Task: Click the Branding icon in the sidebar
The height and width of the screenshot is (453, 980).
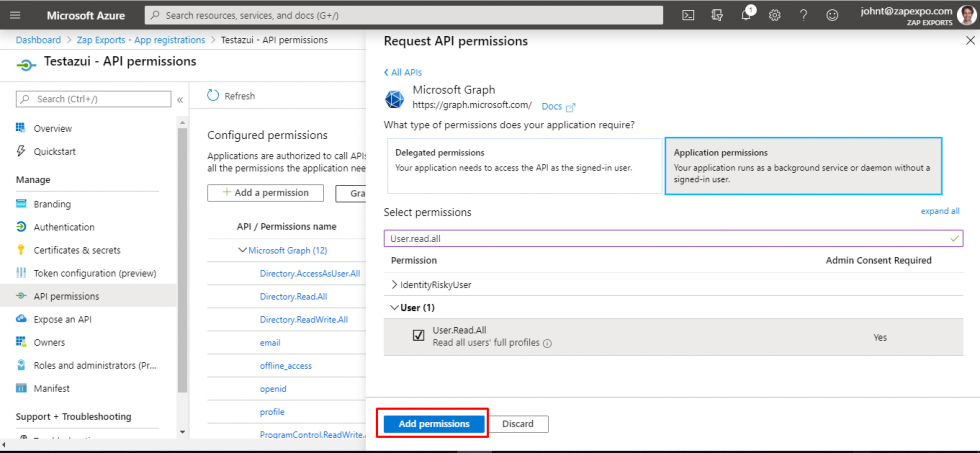Action: (x=21, y=204)
